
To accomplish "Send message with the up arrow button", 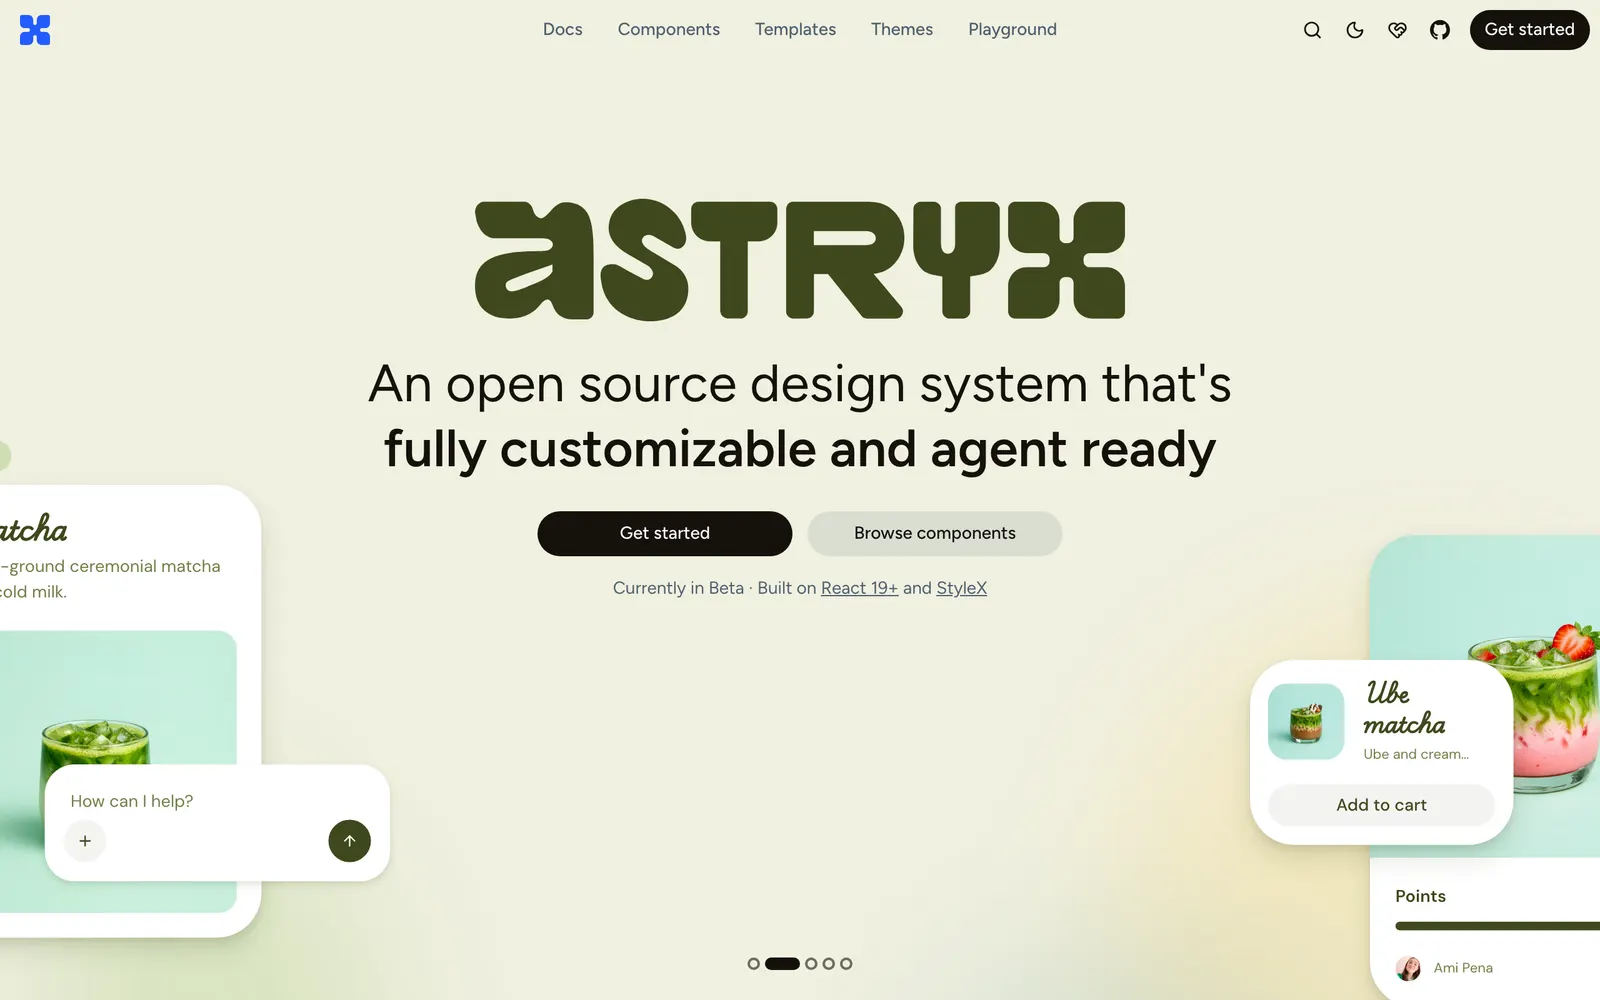I will (x=349, y=841).
